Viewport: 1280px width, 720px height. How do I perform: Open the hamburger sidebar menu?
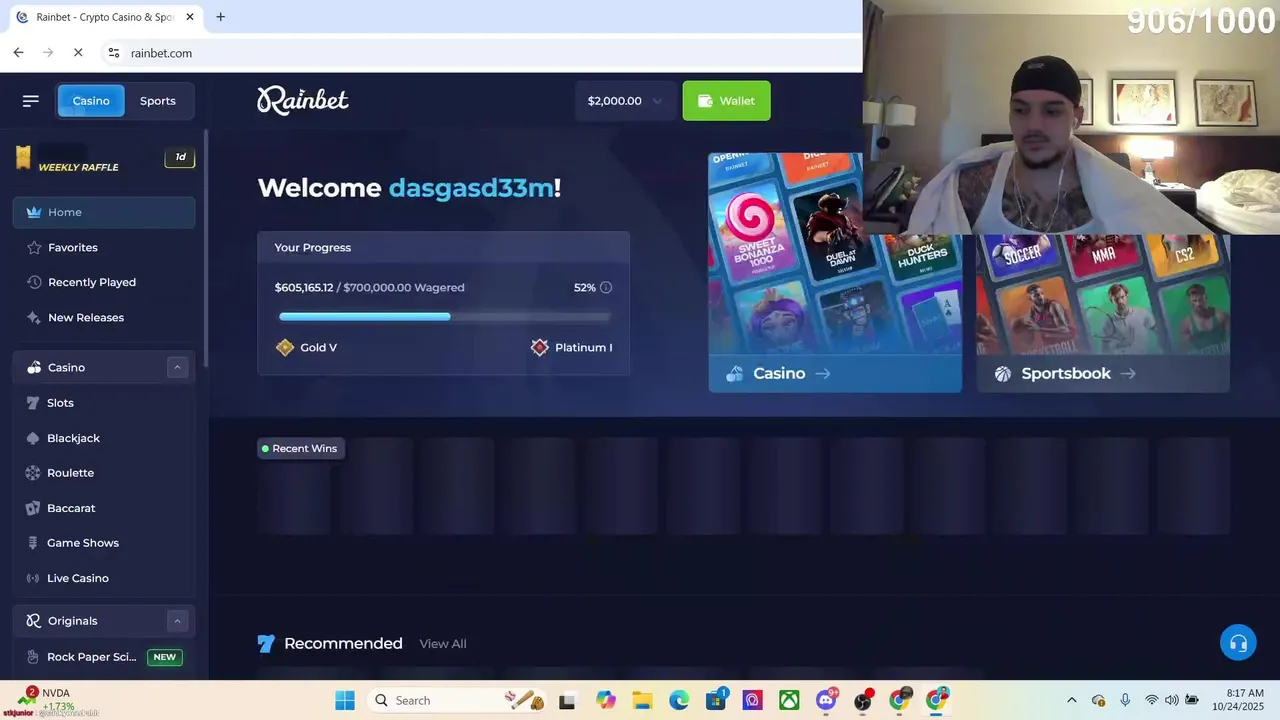coord(30,100)
